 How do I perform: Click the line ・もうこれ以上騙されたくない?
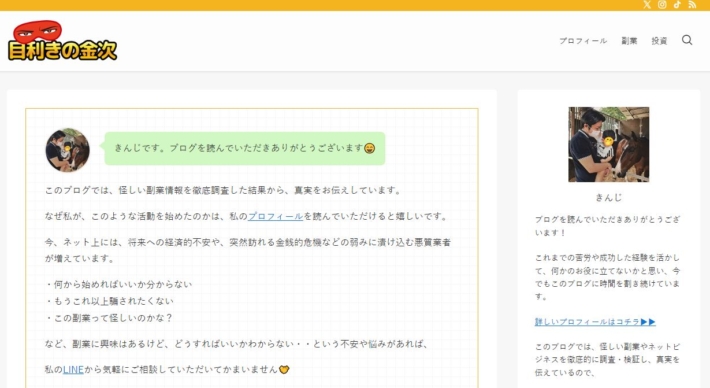coord(109,301)
